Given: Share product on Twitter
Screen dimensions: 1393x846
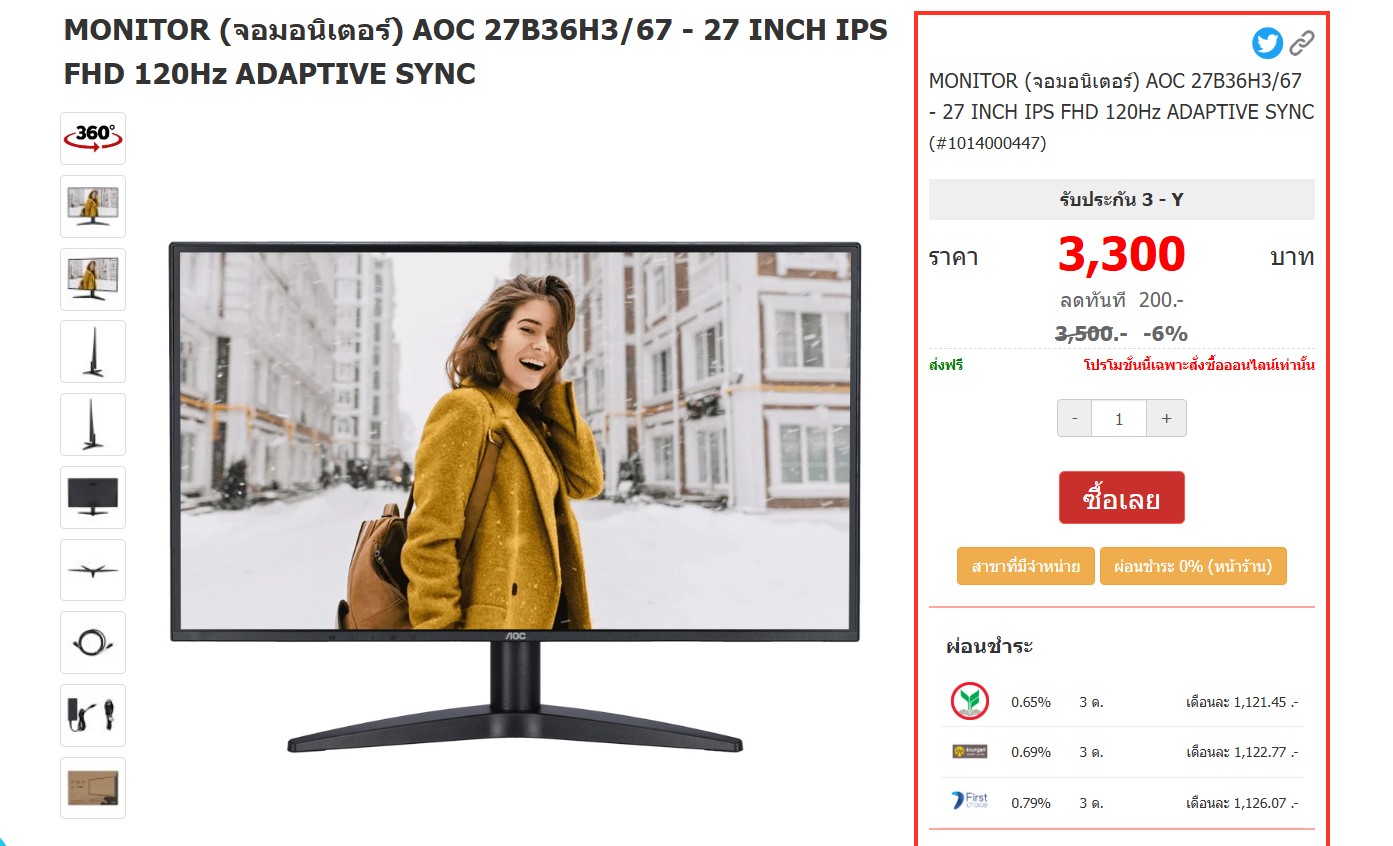Looking at the screenshot, I should coord(1268,43).
